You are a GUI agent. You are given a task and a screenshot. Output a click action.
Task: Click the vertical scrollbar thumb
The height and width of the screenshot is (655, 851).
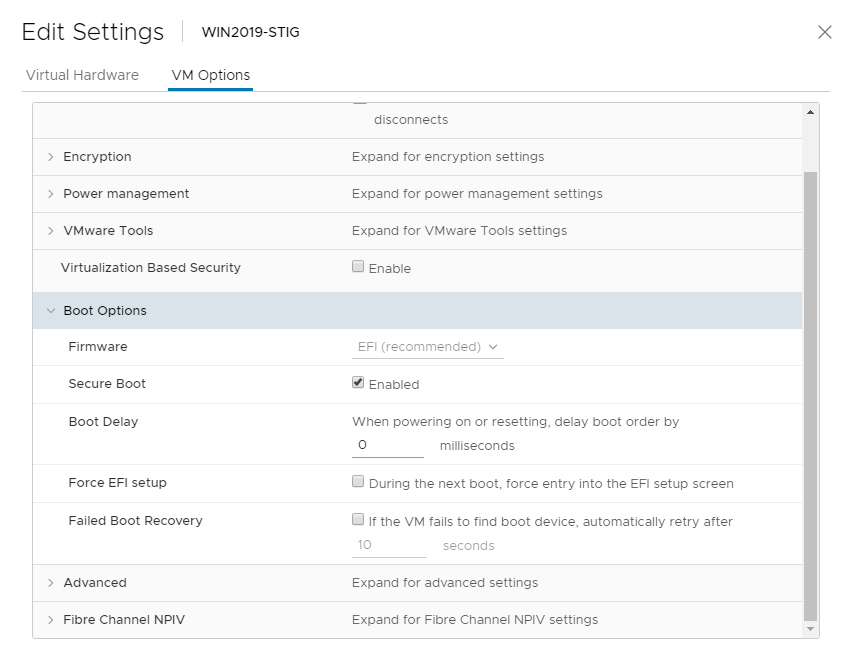click(810, 390)
